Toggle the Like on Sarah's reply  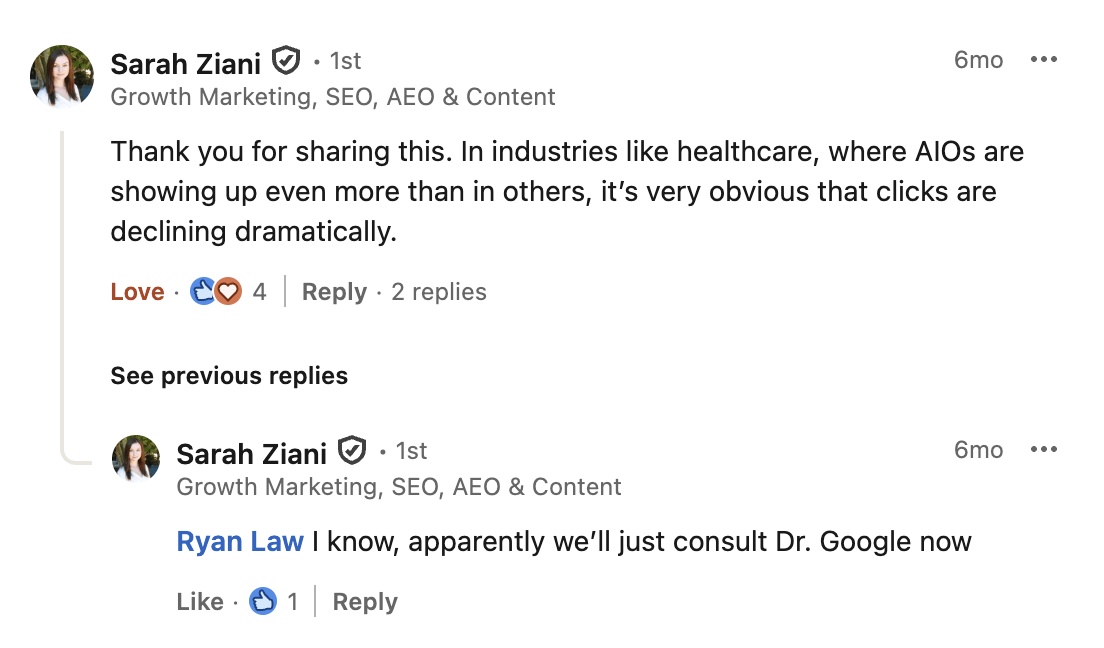click(x=200, y=601)
